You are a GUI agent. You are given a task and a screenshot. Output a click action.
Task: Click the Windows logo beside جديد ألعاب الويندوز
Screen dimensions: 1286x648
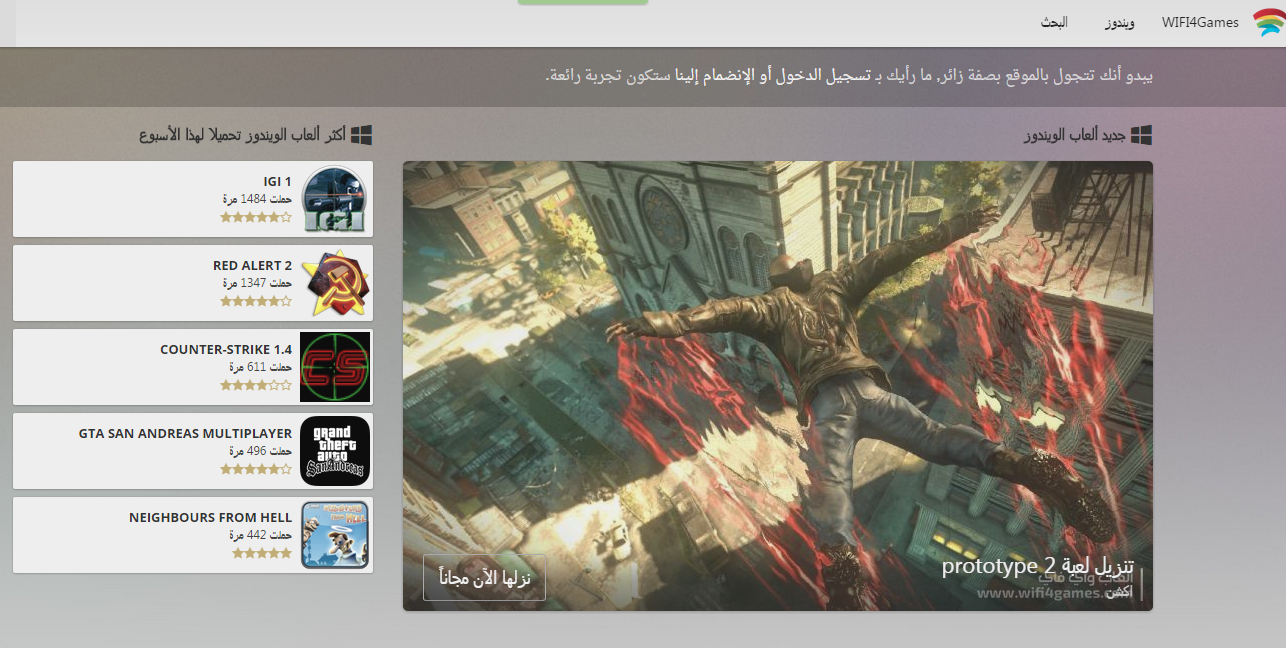pos(1141,135)
